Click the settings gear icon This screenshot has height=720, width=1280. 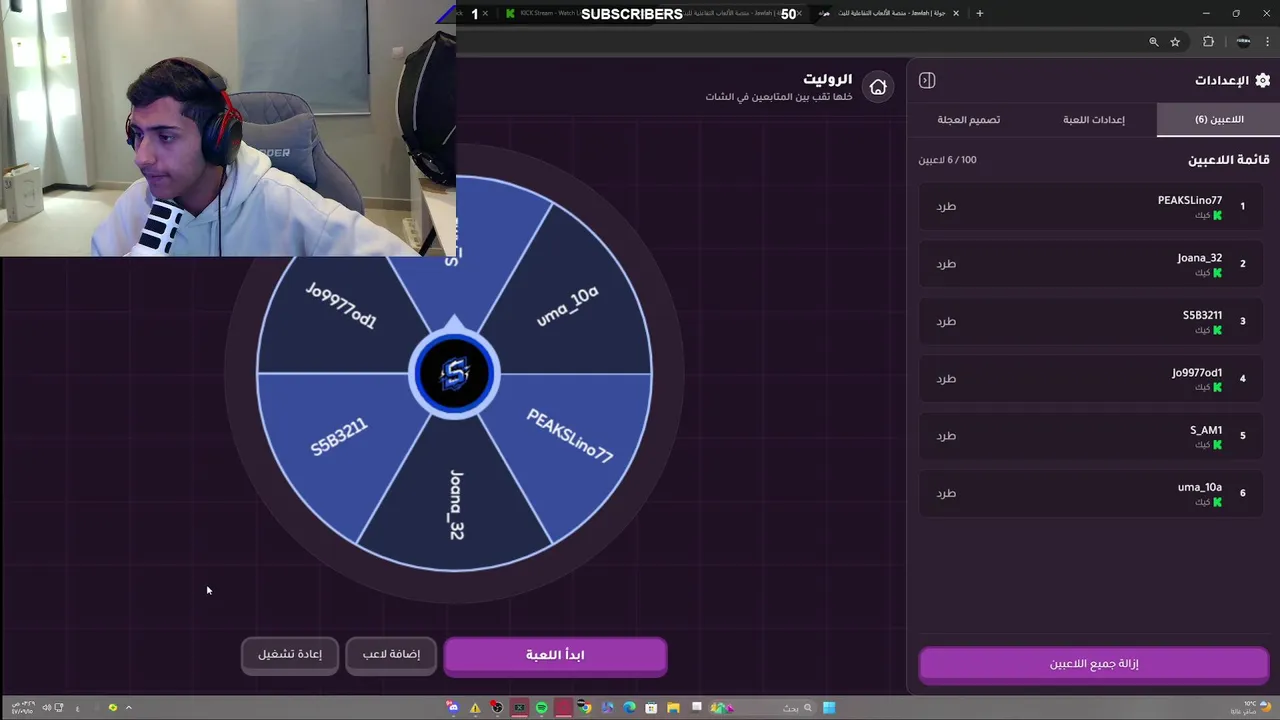point(1262,80)
